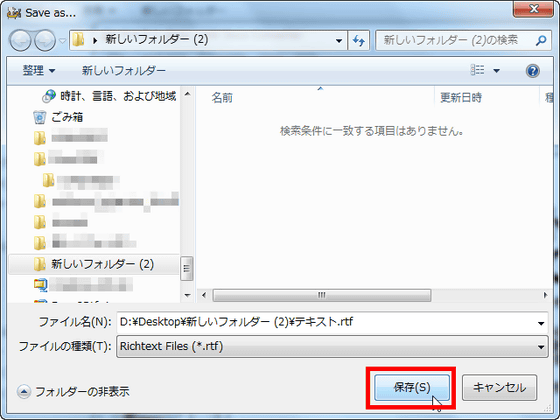Close the Save as dialog

[533, 9]
